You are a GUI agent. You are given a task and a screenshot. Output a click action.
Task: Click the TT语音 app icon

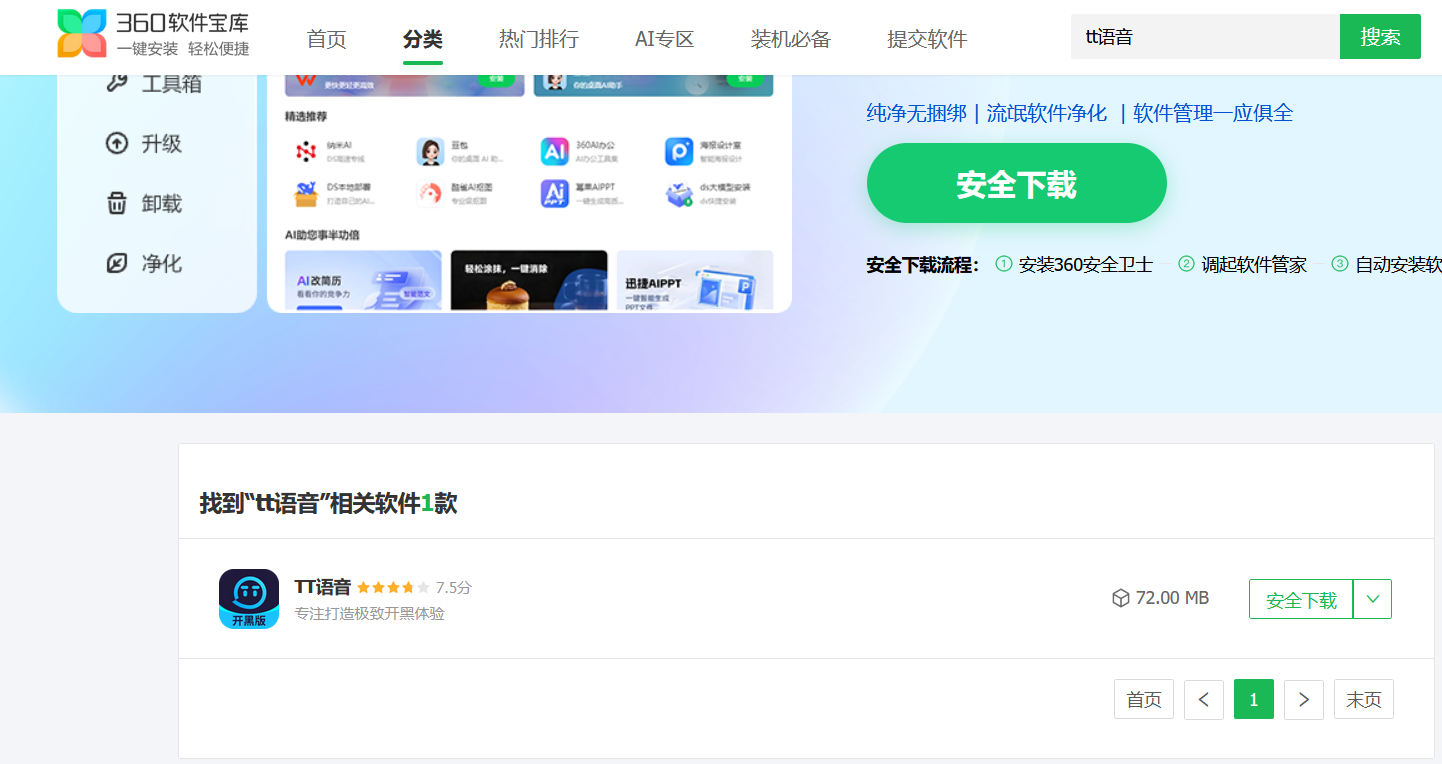(248, 599)
